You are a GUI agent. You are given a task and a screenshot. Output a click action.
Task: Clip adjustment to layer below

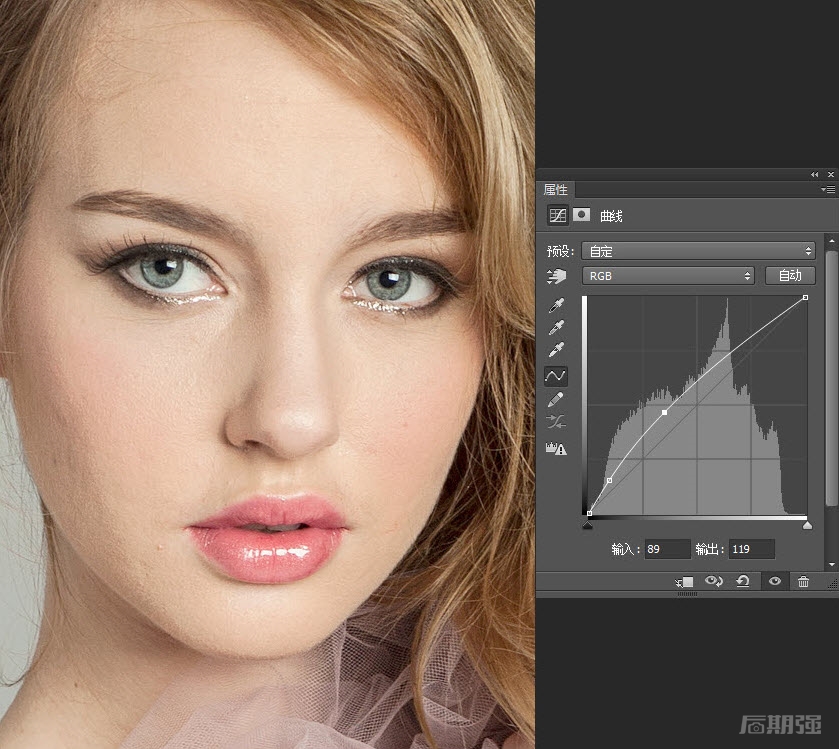click(684, 582)
